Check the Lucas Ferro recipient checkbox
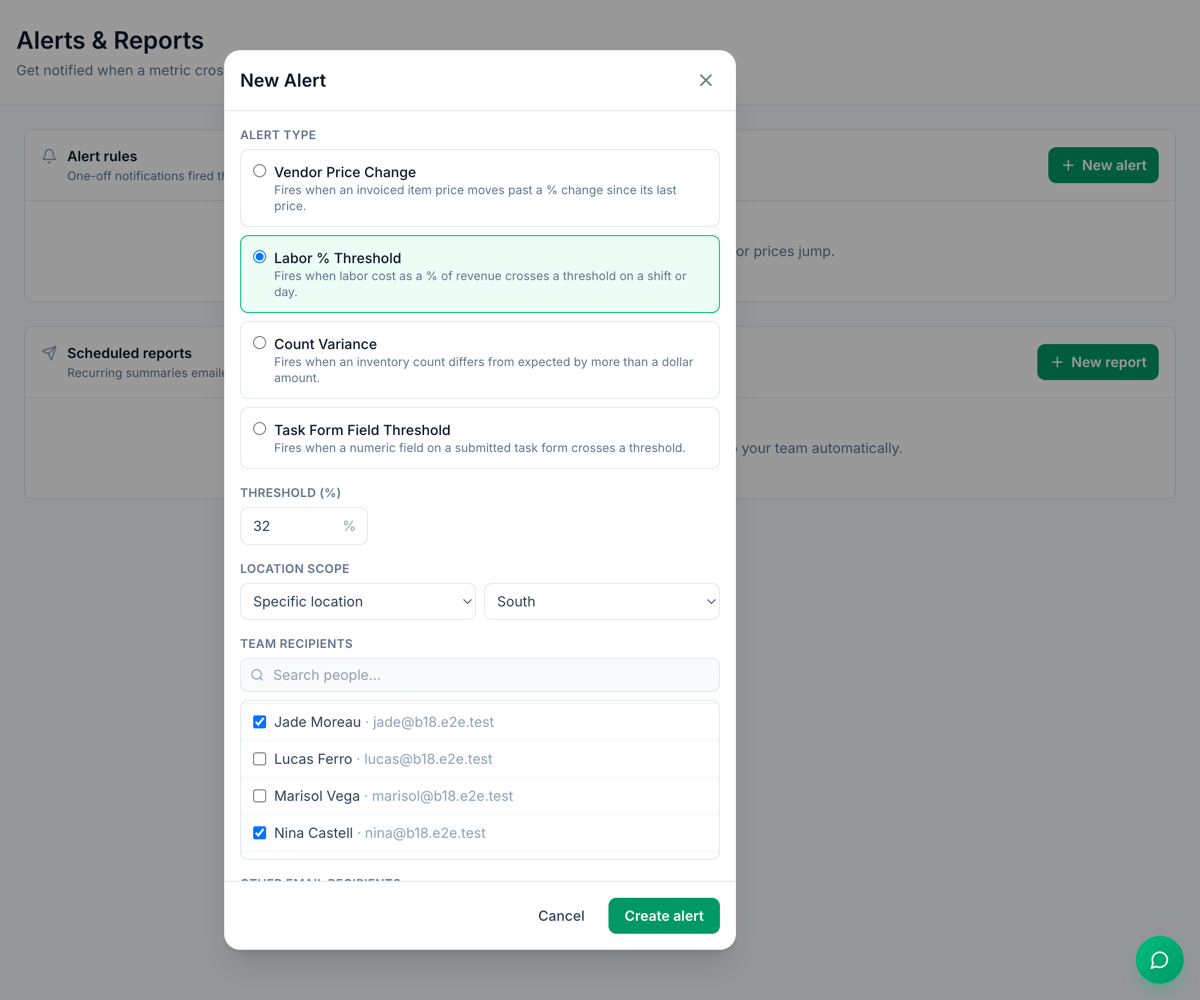Screen dimensions: 1200x1000 (260, 759)
